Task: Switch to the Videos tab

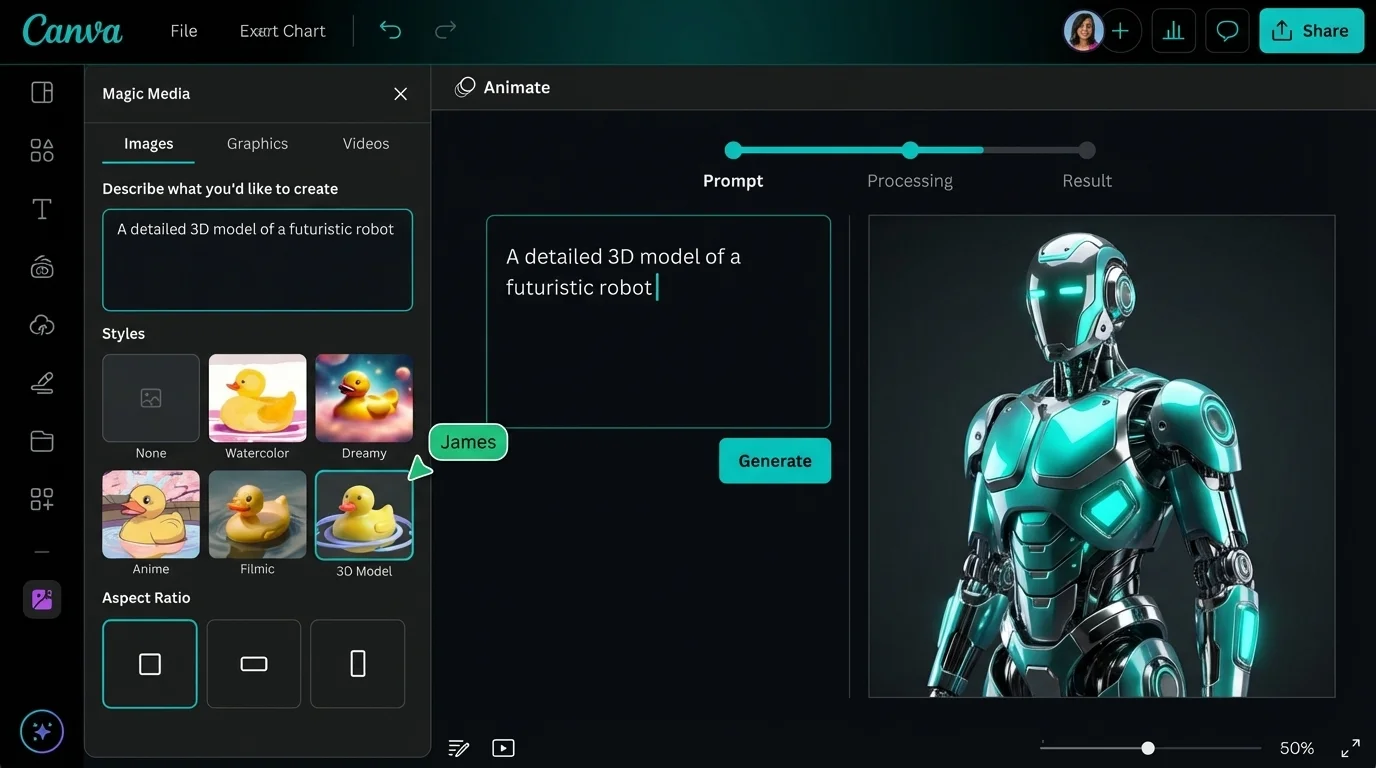Action: pyautogui.click(x=364, y=143)
